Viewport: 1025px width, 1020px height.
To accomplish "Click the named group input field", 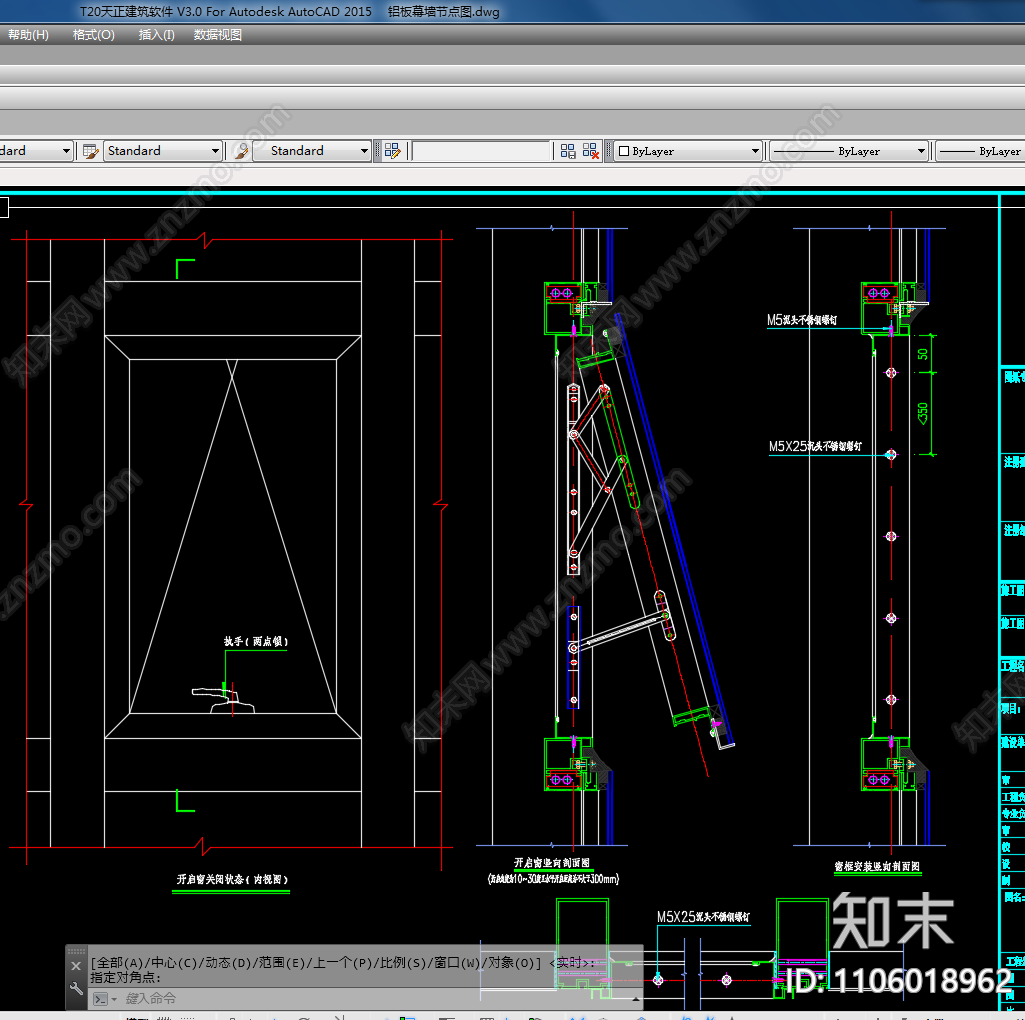I will (481, 151).
